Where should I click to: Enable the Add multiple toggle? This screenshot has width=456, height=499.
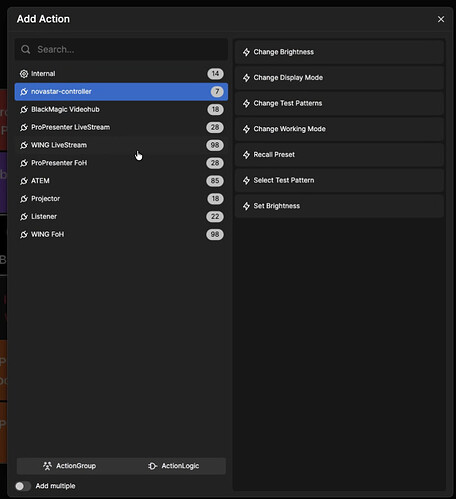tap(23, 486)
